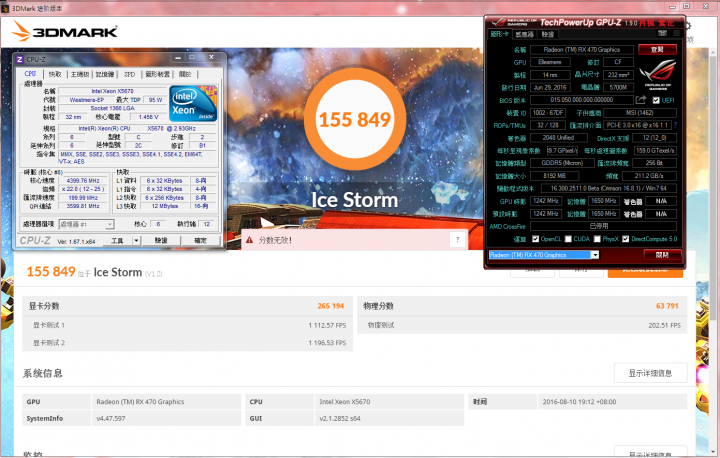Click the Intel Xeon inside badge in CPU-Z
Image resolution: width=720 pixels, height=458 pixels.
point(193,104)
